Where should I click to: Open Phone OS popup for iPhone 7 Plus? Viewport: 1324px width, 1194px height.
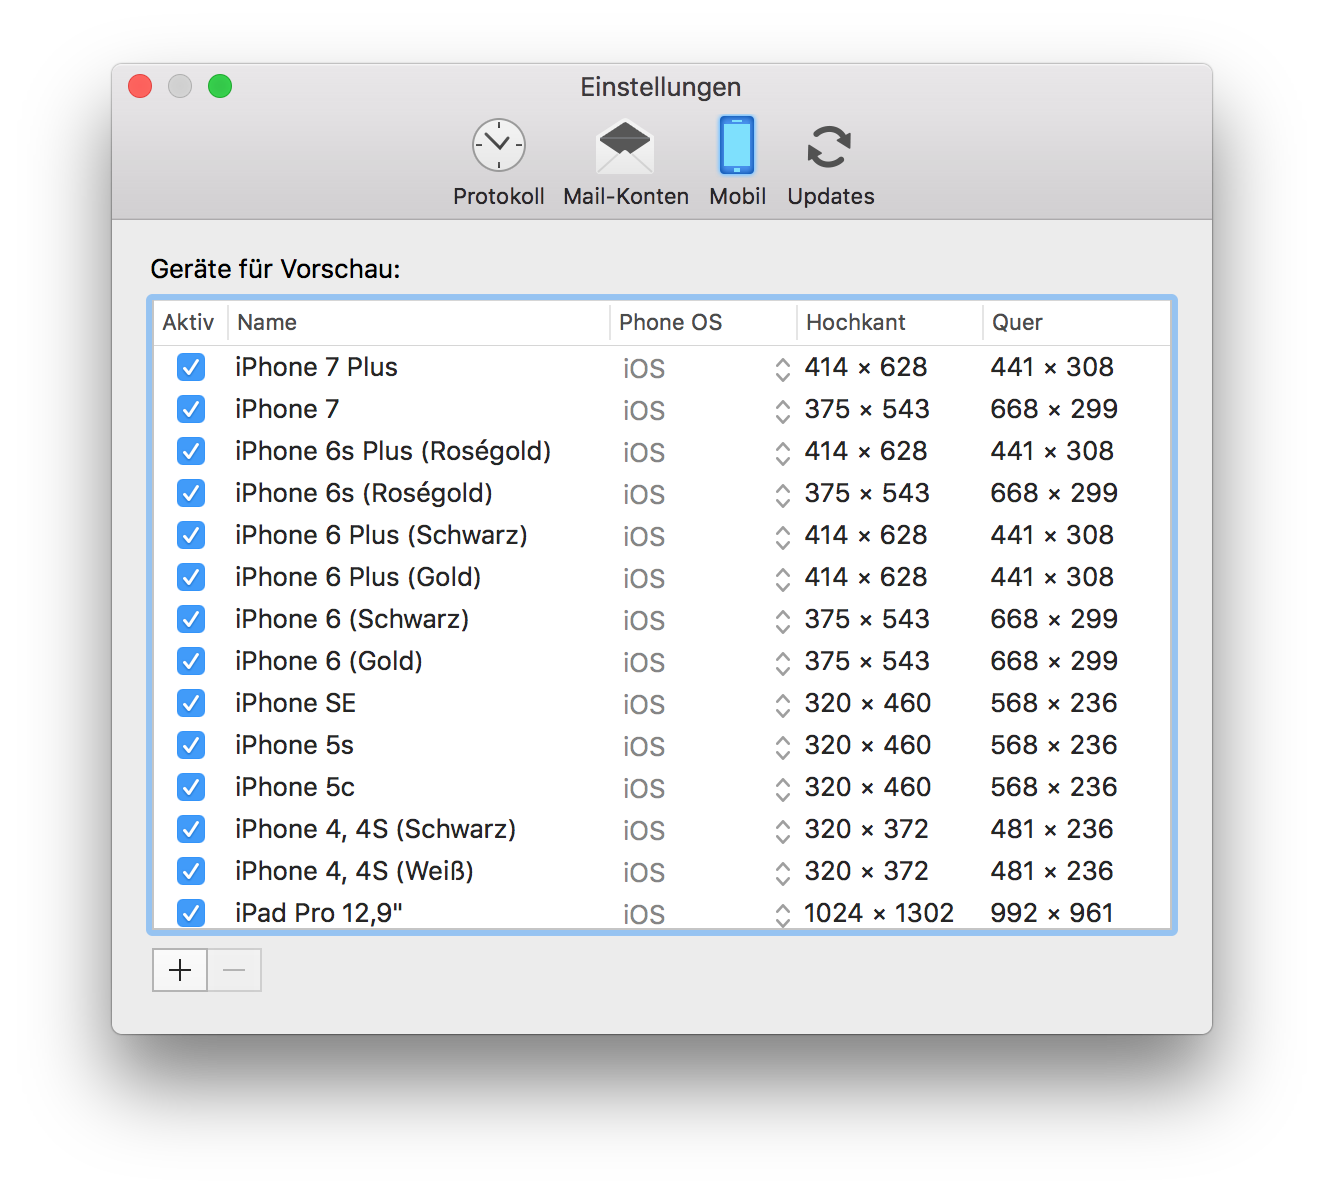(705, 368)
